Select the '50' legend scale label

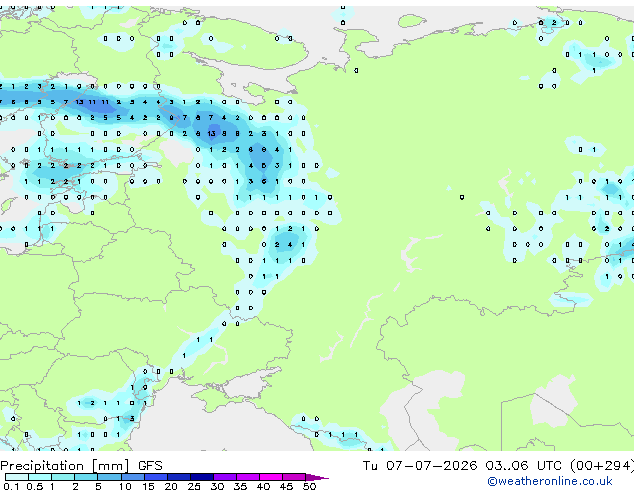(x=309, y=486)
